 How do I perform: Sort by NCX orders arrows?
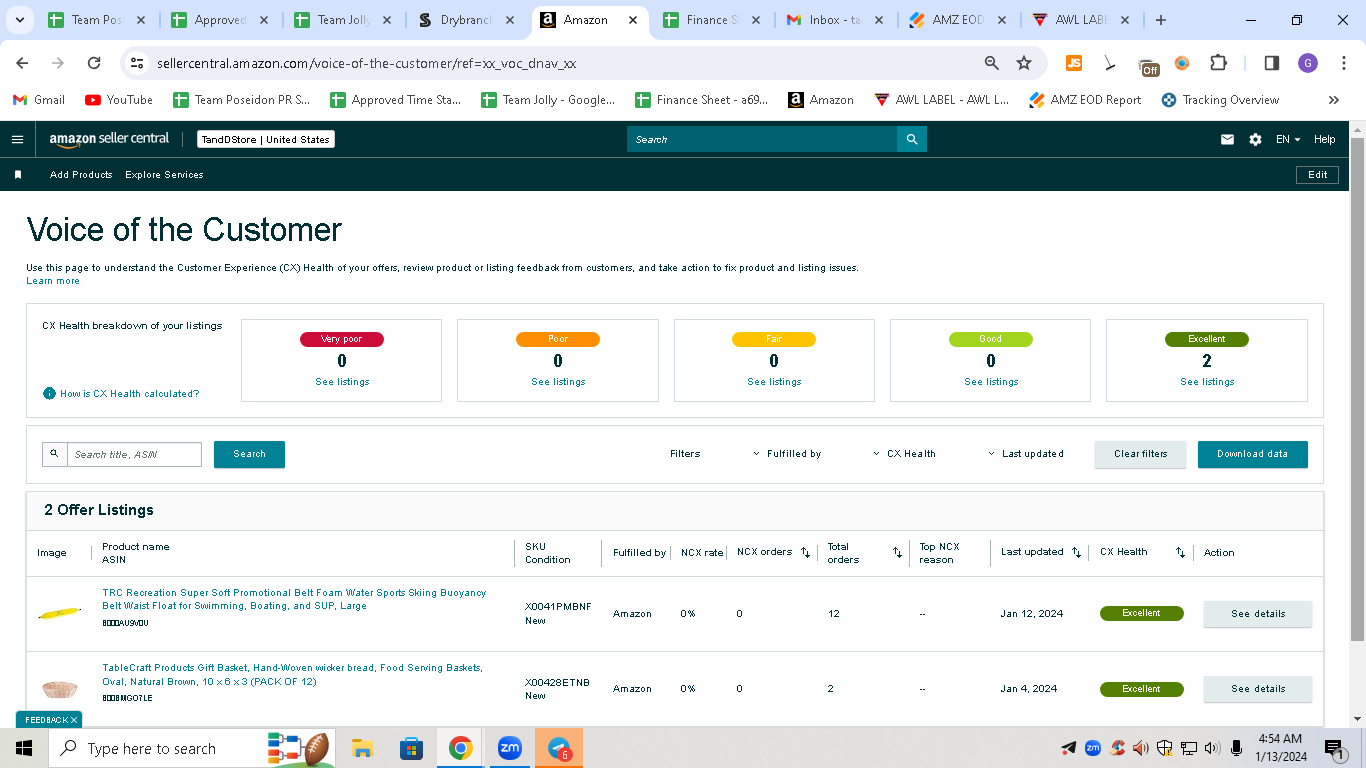point(806,552)
